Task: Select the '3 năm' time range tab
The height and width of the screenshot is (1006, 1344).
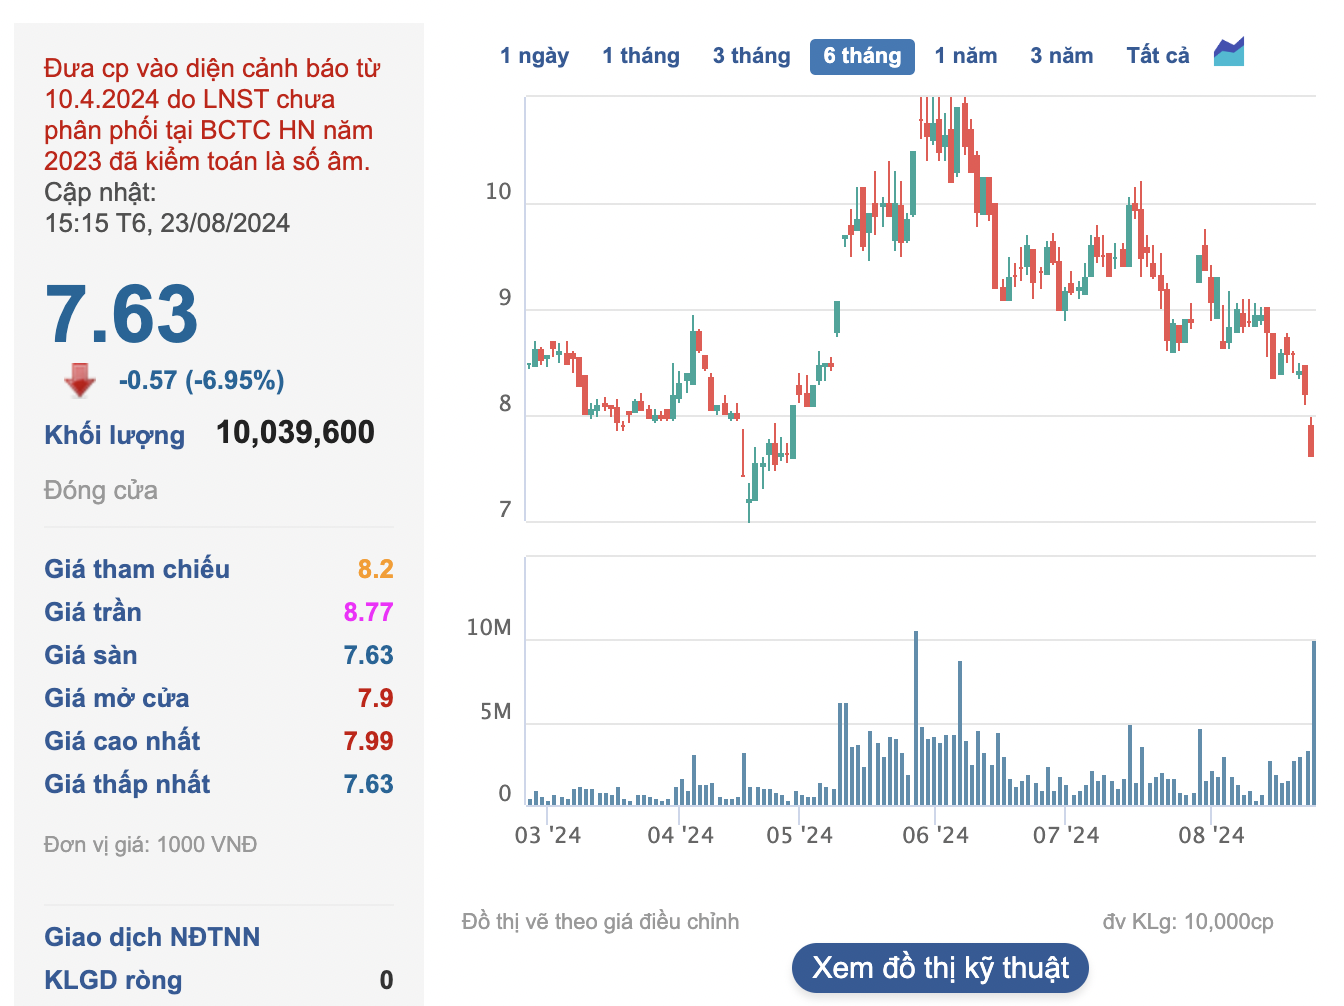Action: coord(1062,56)
